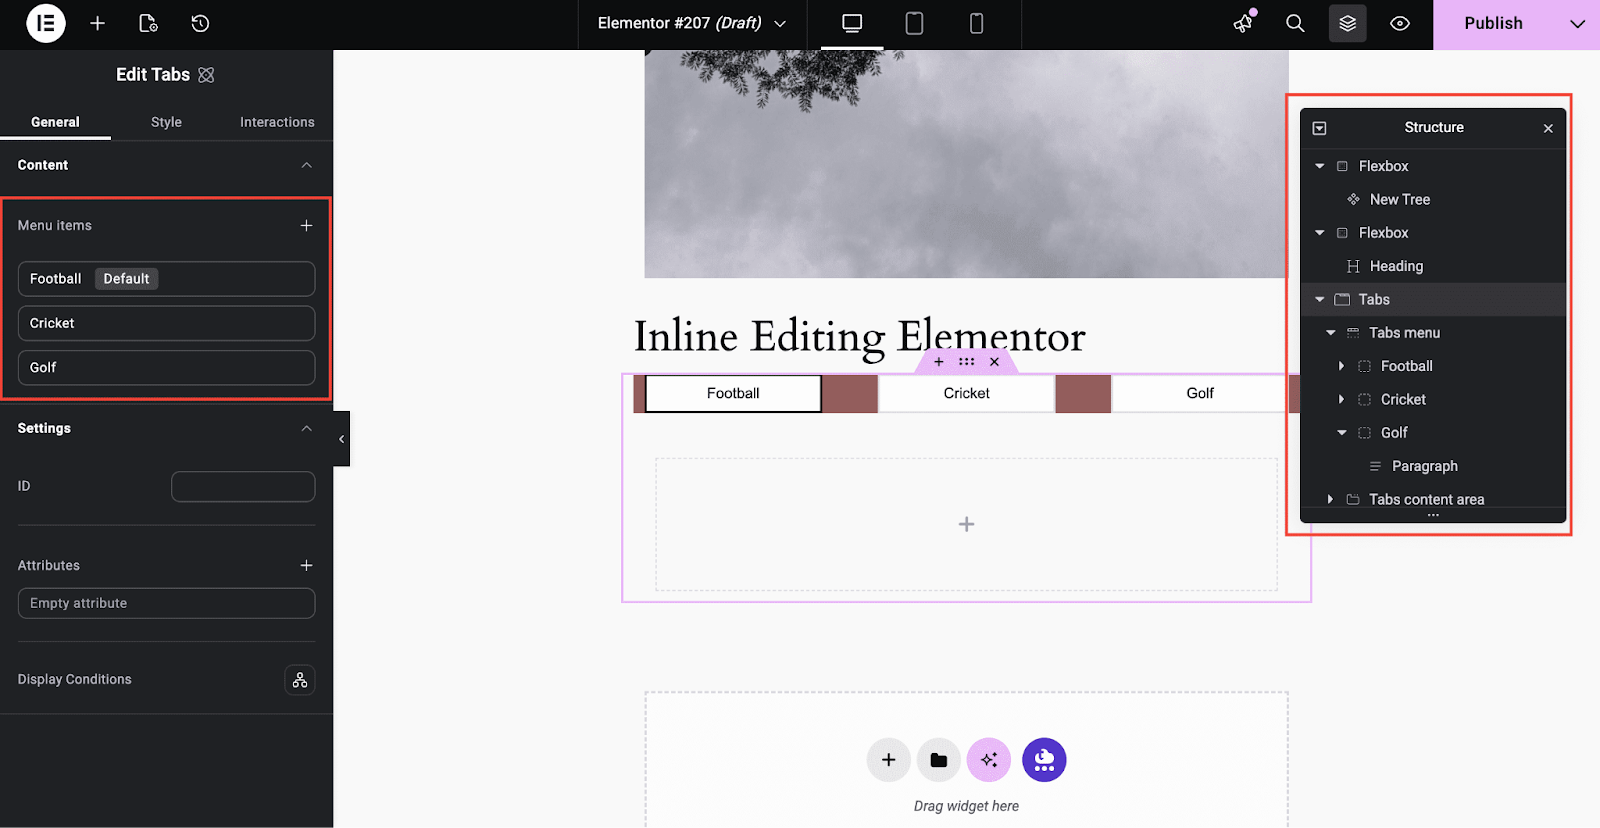
Task: Click the Publish button
Action: [1493, 24]
